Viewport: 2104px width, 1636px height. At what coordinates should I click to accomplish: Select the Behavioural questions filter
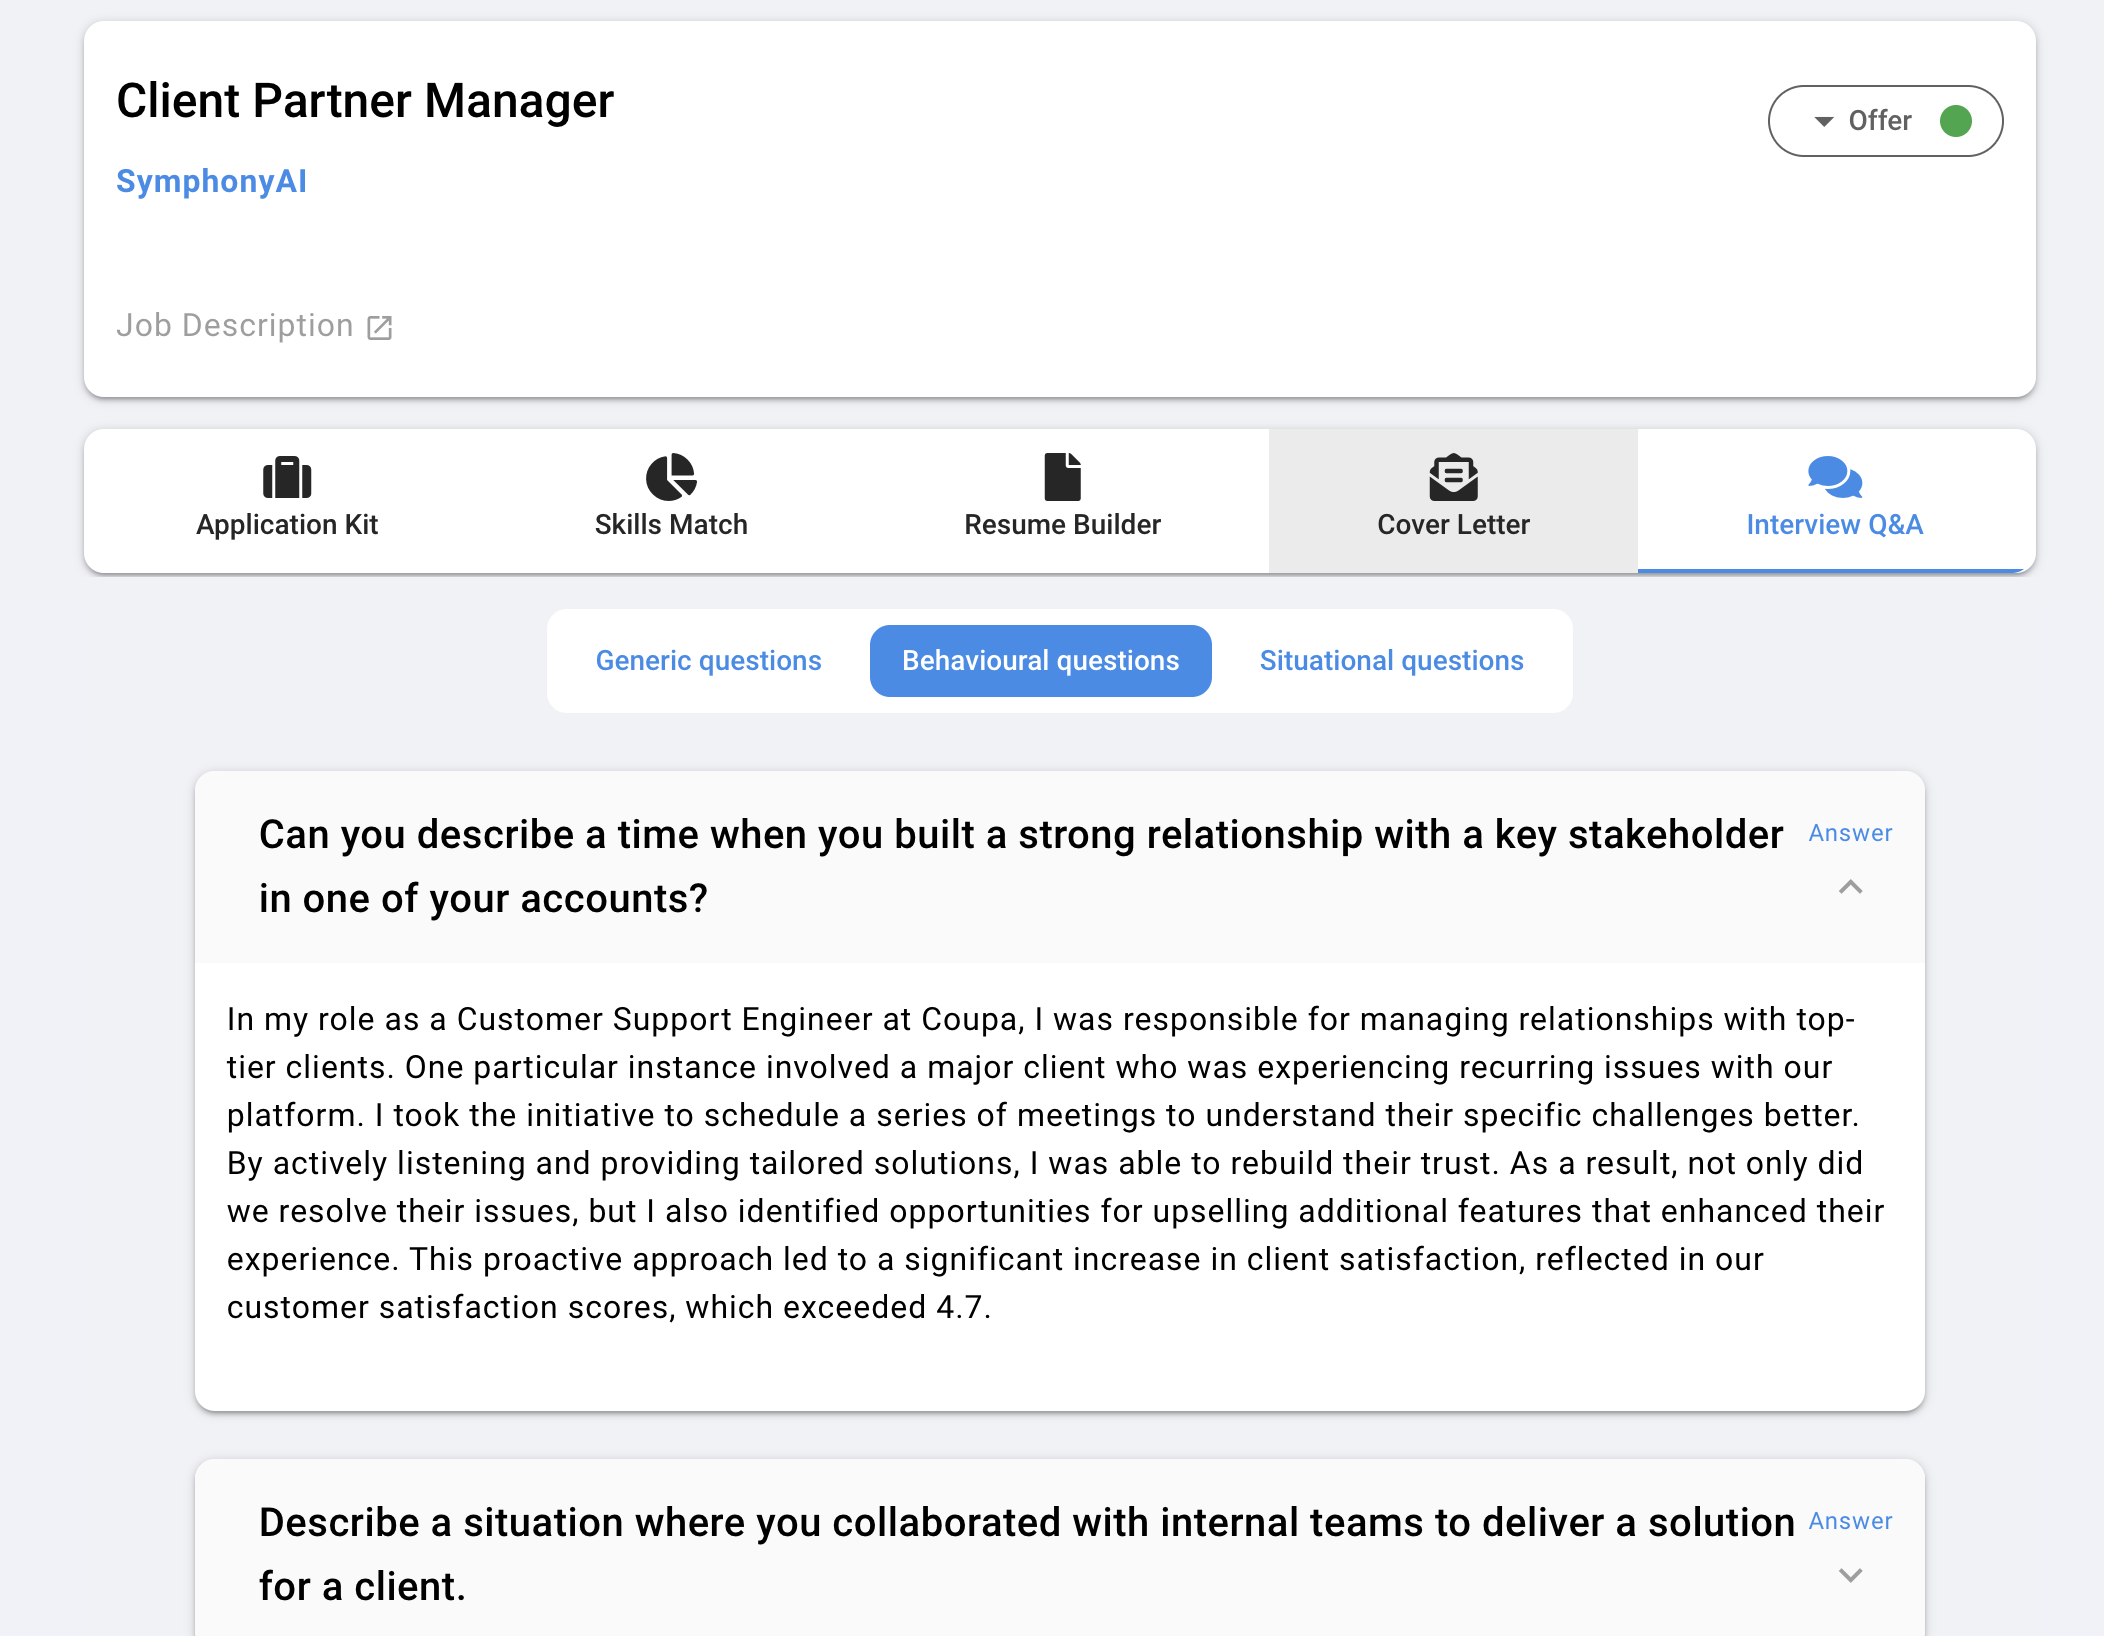point(1040,661)
